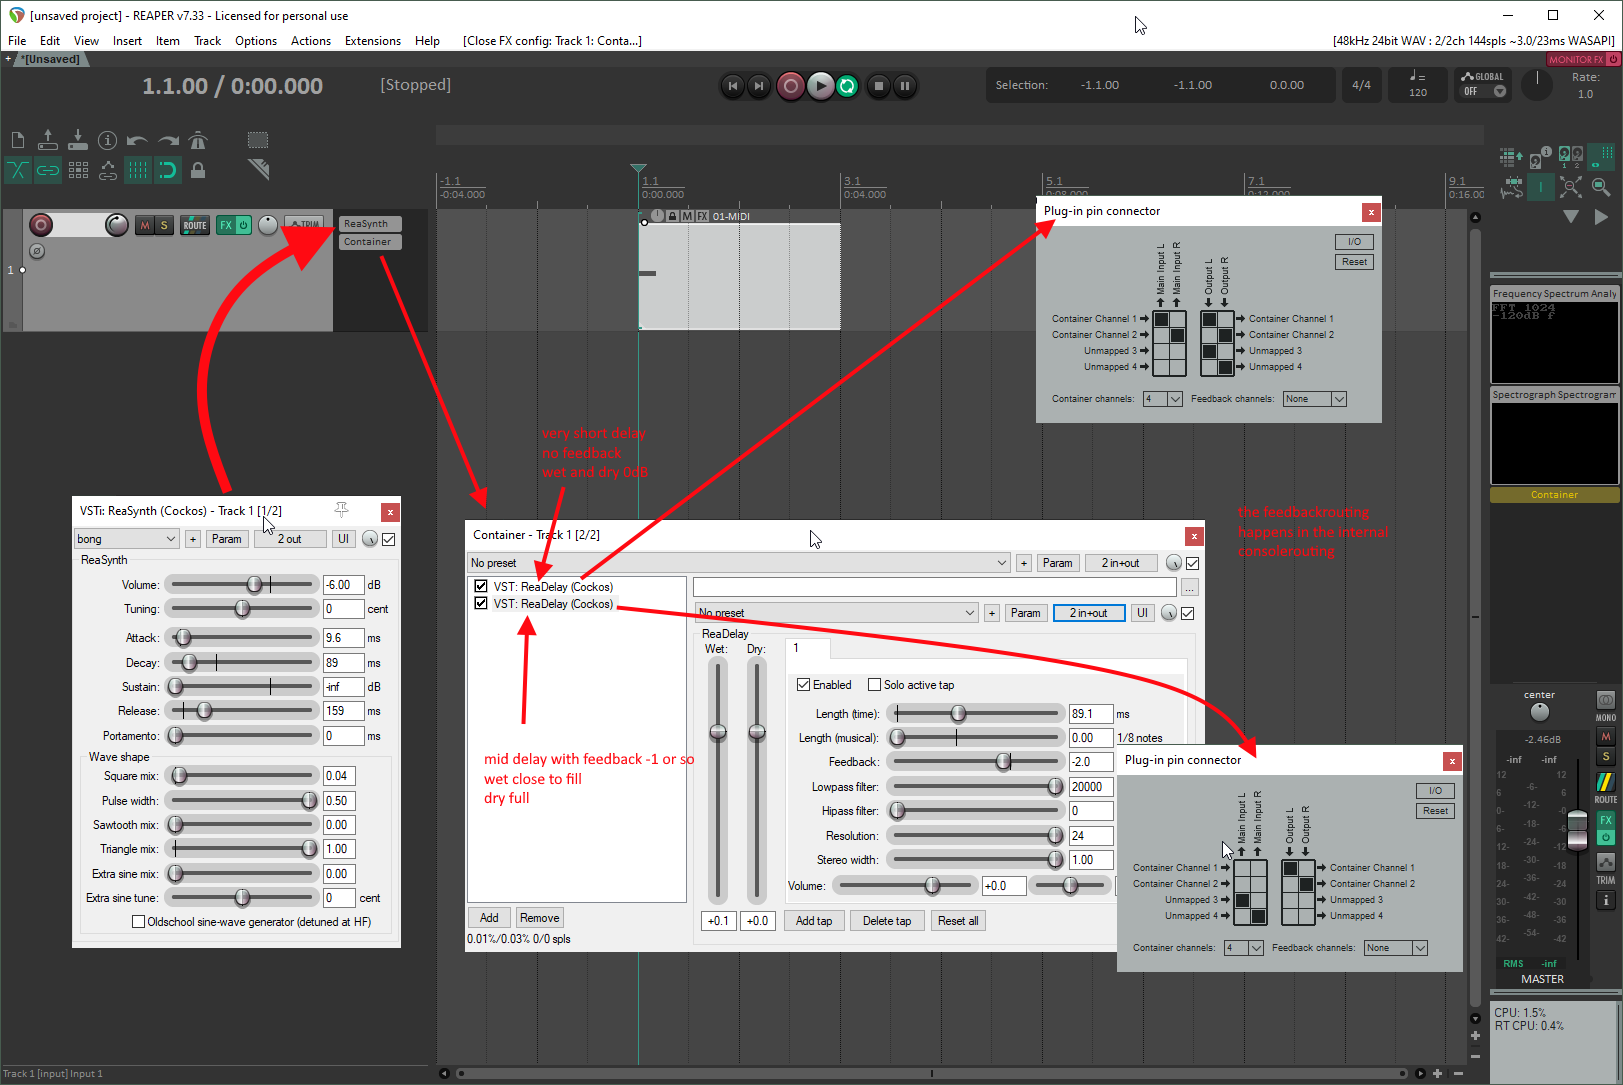Screen dimensions: 1623x1085
Task: Check Solo active tap checkbox
Action: click(x=874, y=685)
